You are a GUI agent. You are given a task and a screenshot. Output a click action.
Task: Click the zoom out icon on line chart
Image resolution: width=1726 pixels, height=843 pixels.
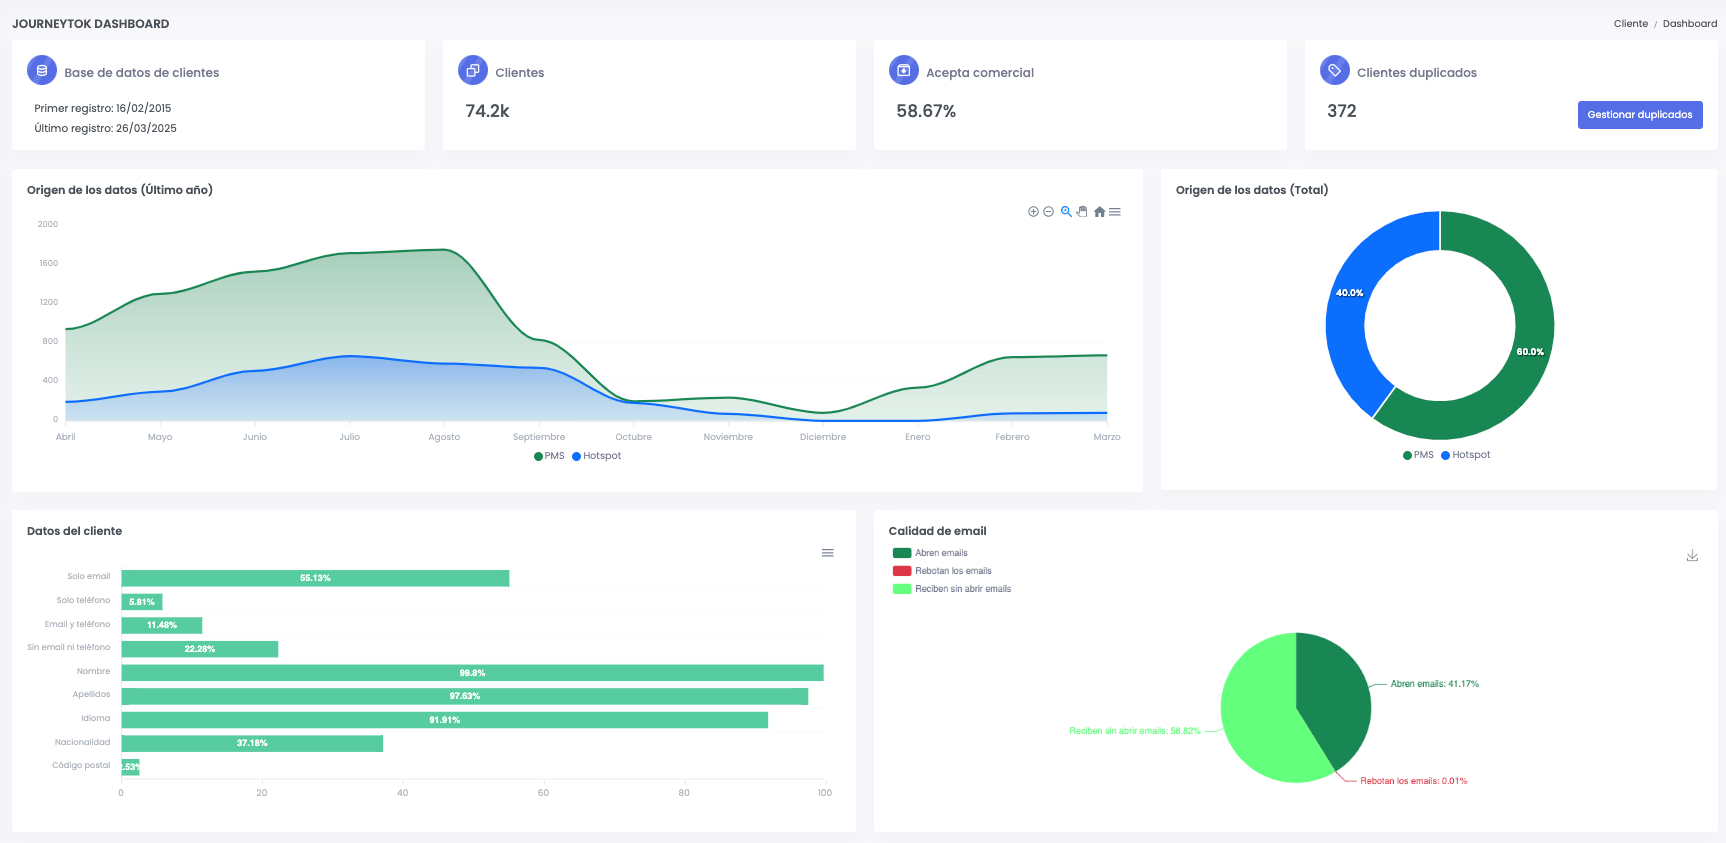pyautogui.click(x=1048, y=212)
